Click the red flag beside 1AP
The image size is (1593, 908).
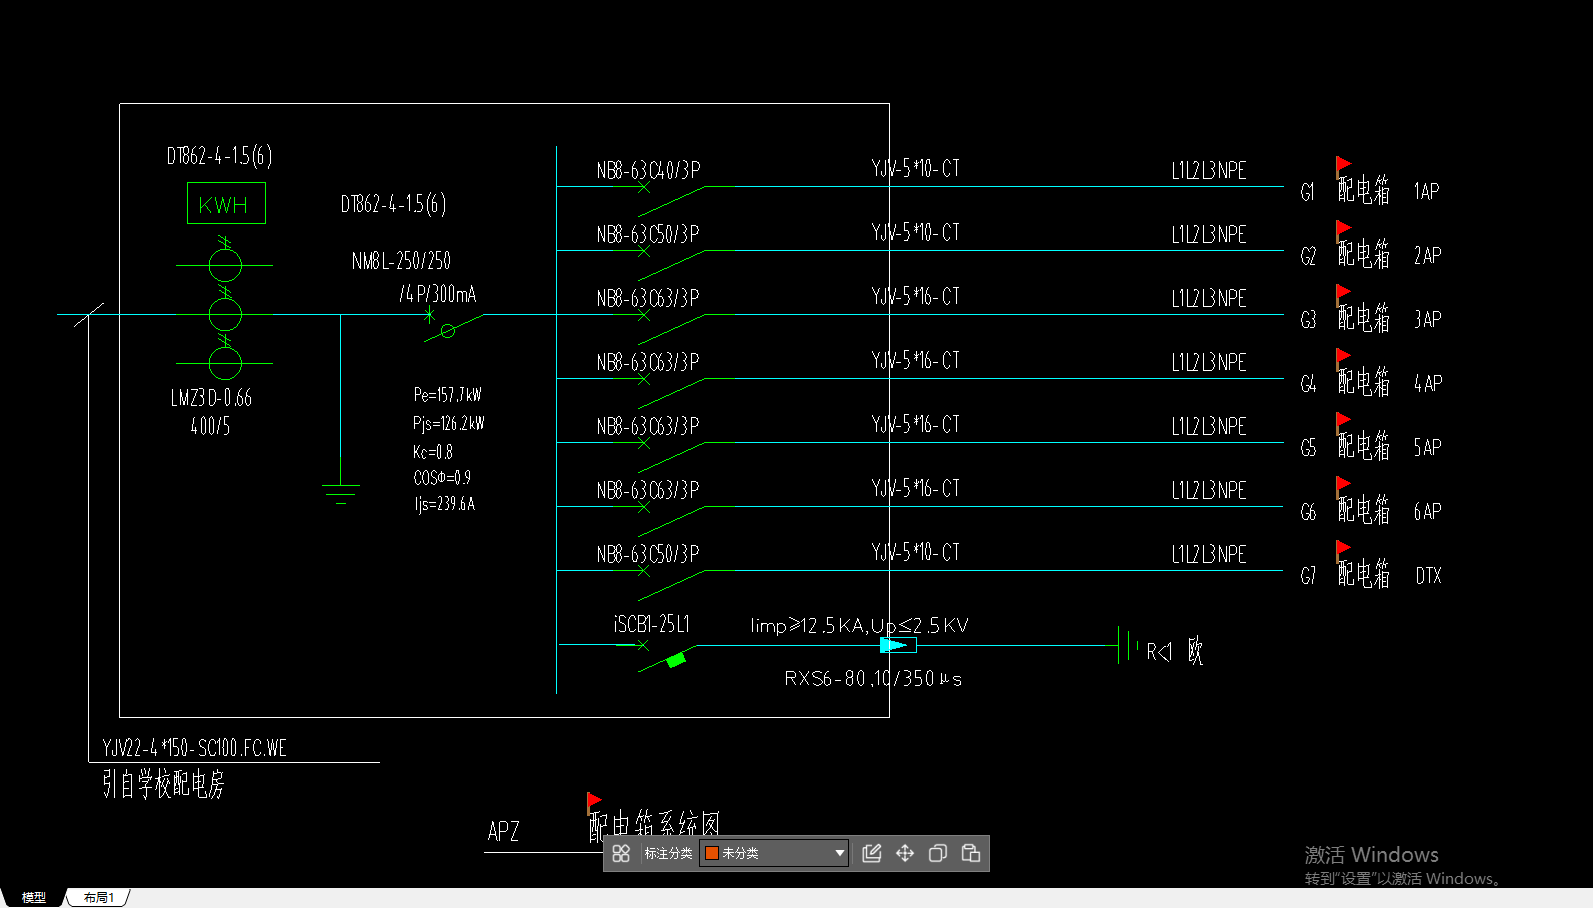(1343, 165)
